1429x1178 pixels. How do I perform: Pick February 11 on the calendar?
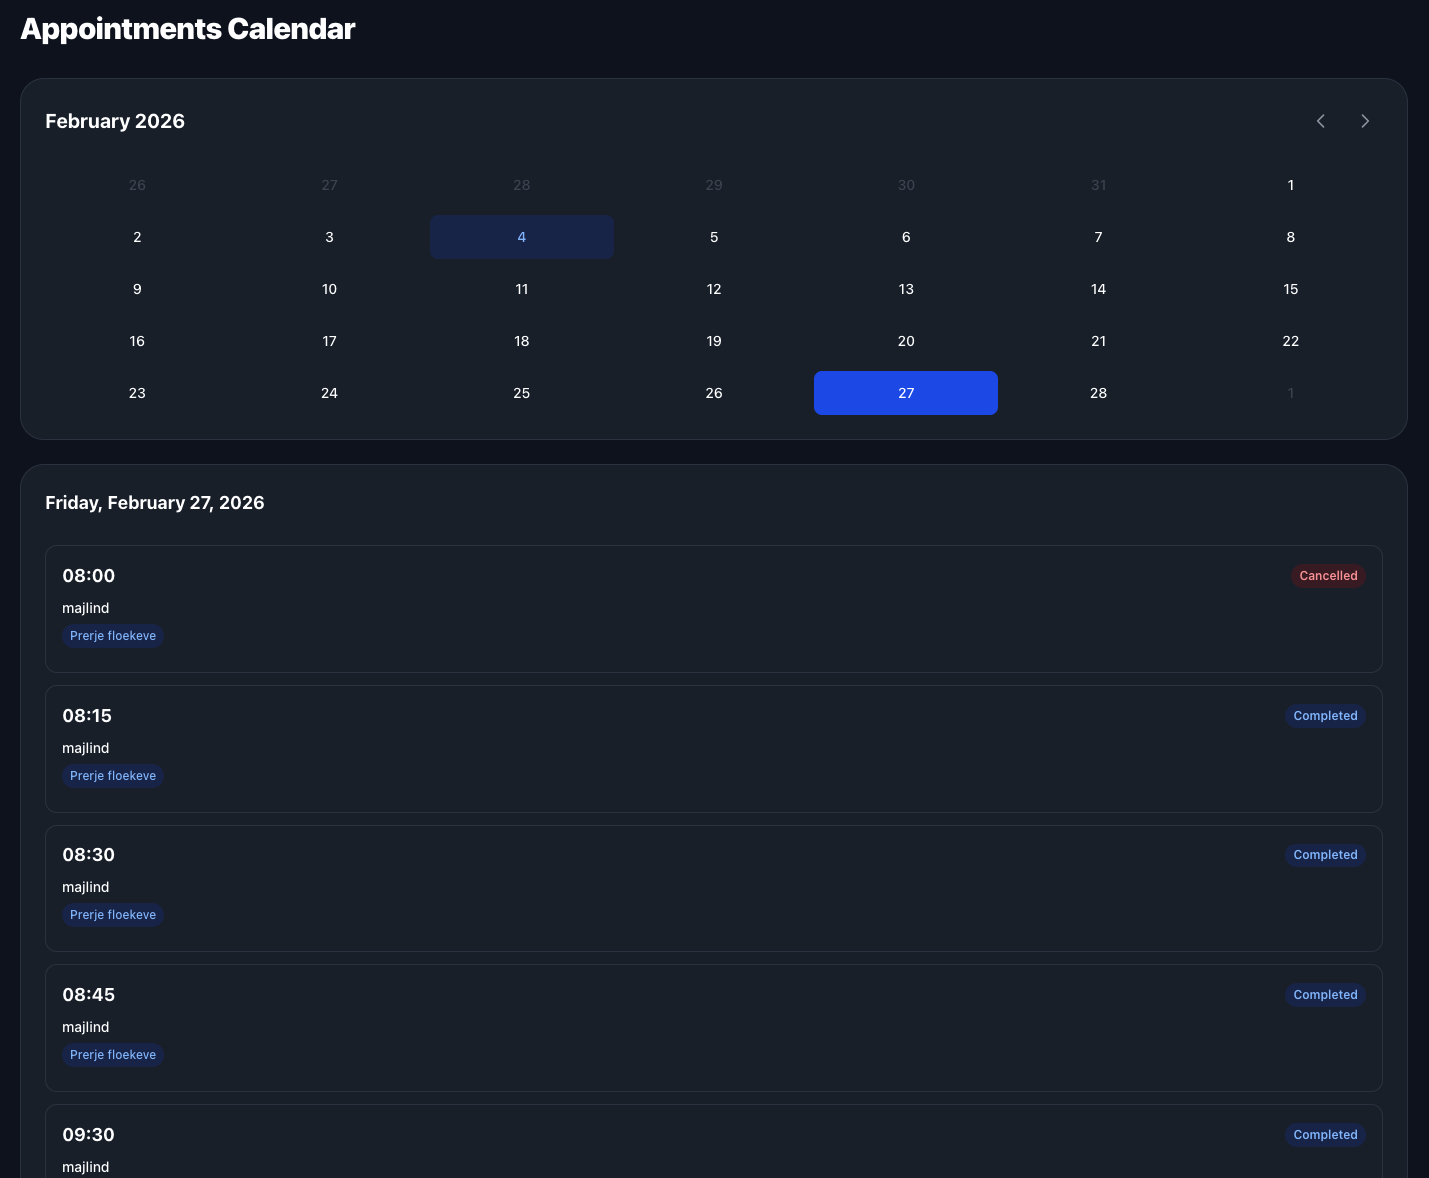522,289
